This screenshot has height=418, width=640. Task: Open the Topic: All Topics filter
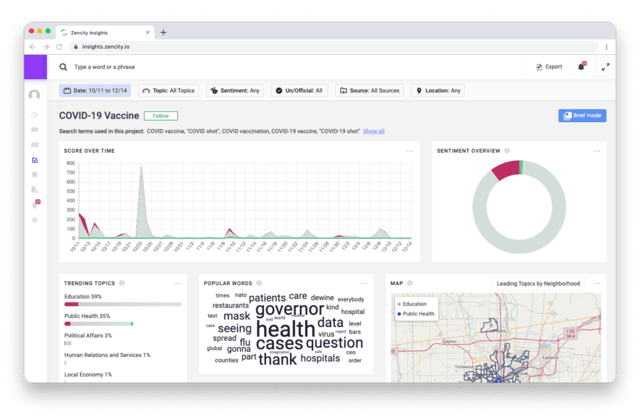[169, 91]
